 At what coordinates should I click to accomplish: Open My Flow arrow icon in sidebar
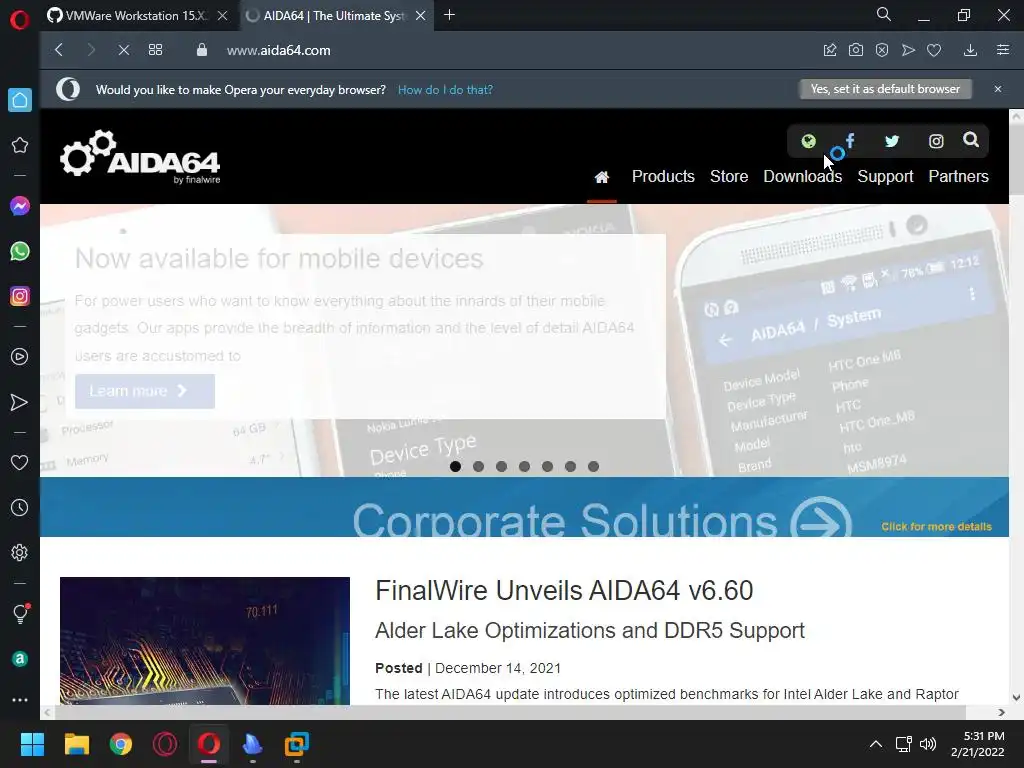click(20, 402)
